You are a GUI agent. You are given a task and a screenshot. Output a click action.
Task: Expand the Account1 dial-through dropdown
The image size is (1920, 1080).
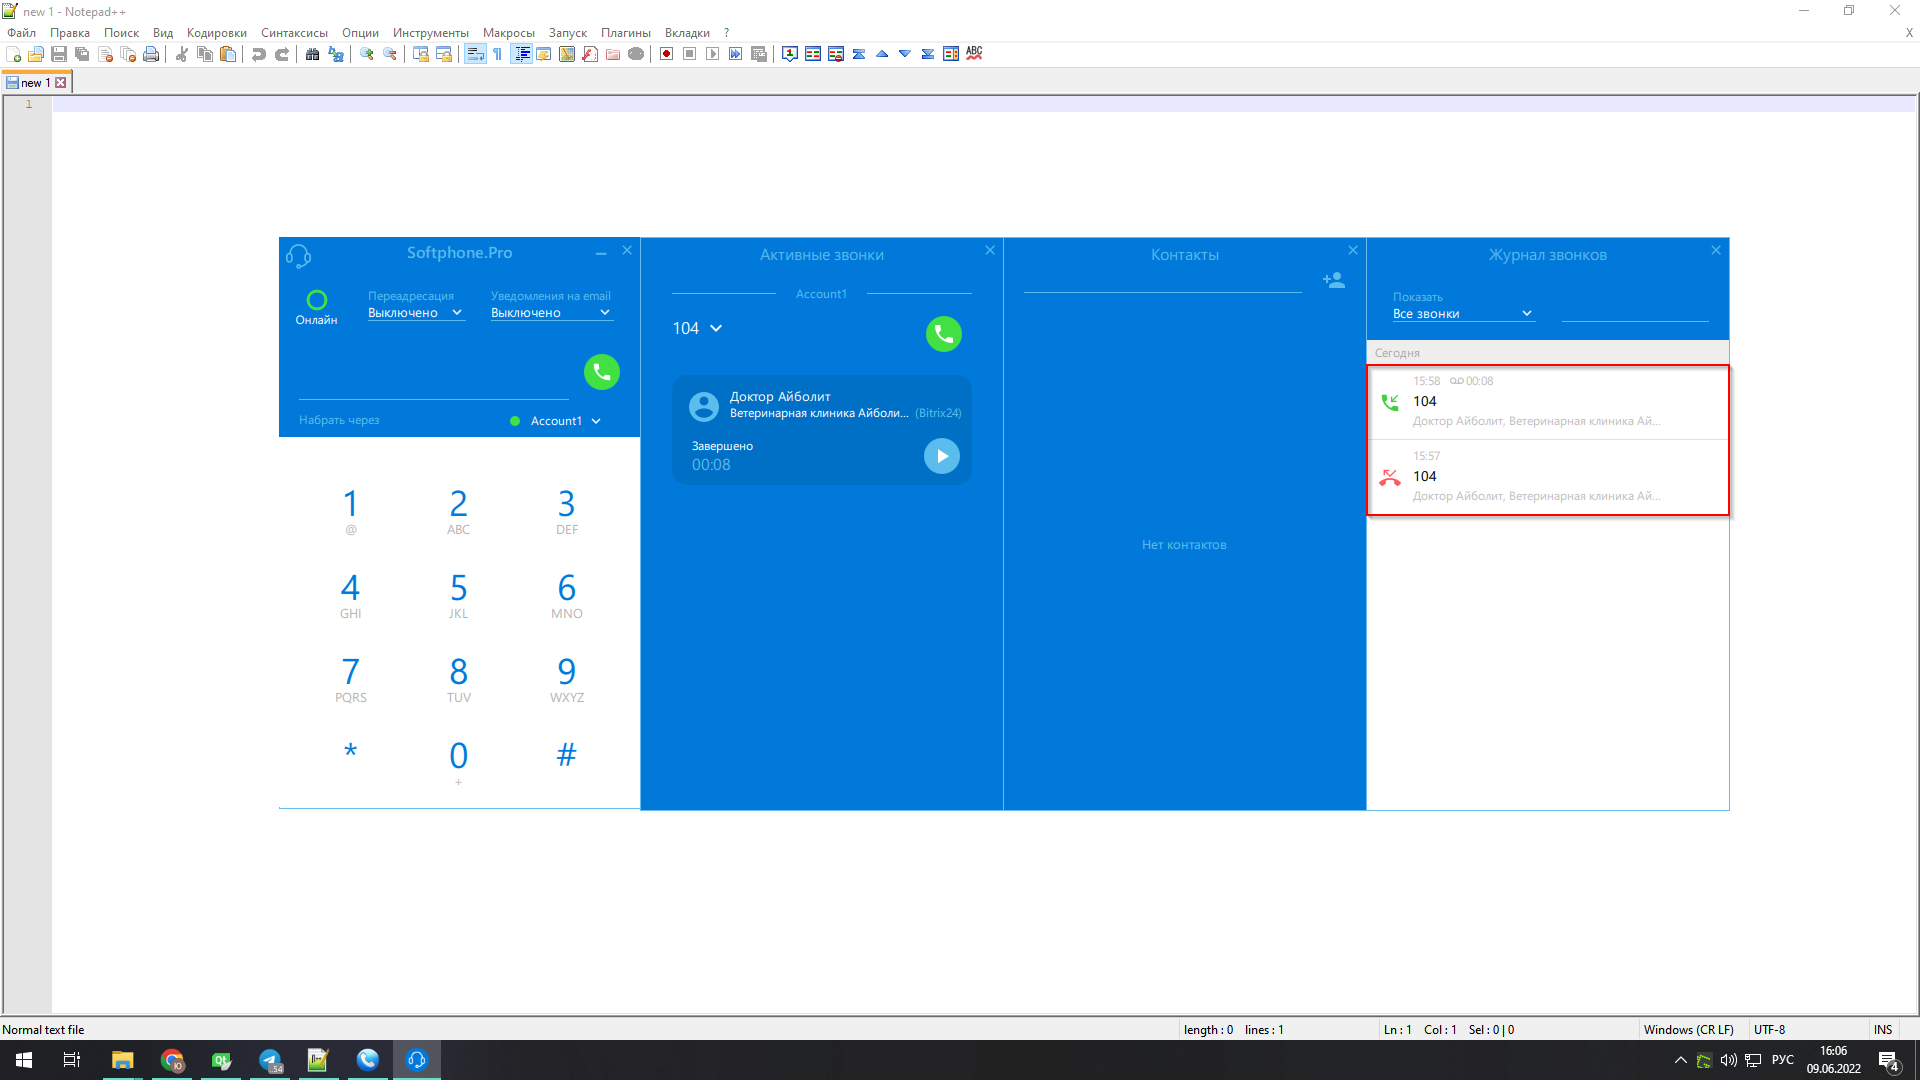point(565,421)
